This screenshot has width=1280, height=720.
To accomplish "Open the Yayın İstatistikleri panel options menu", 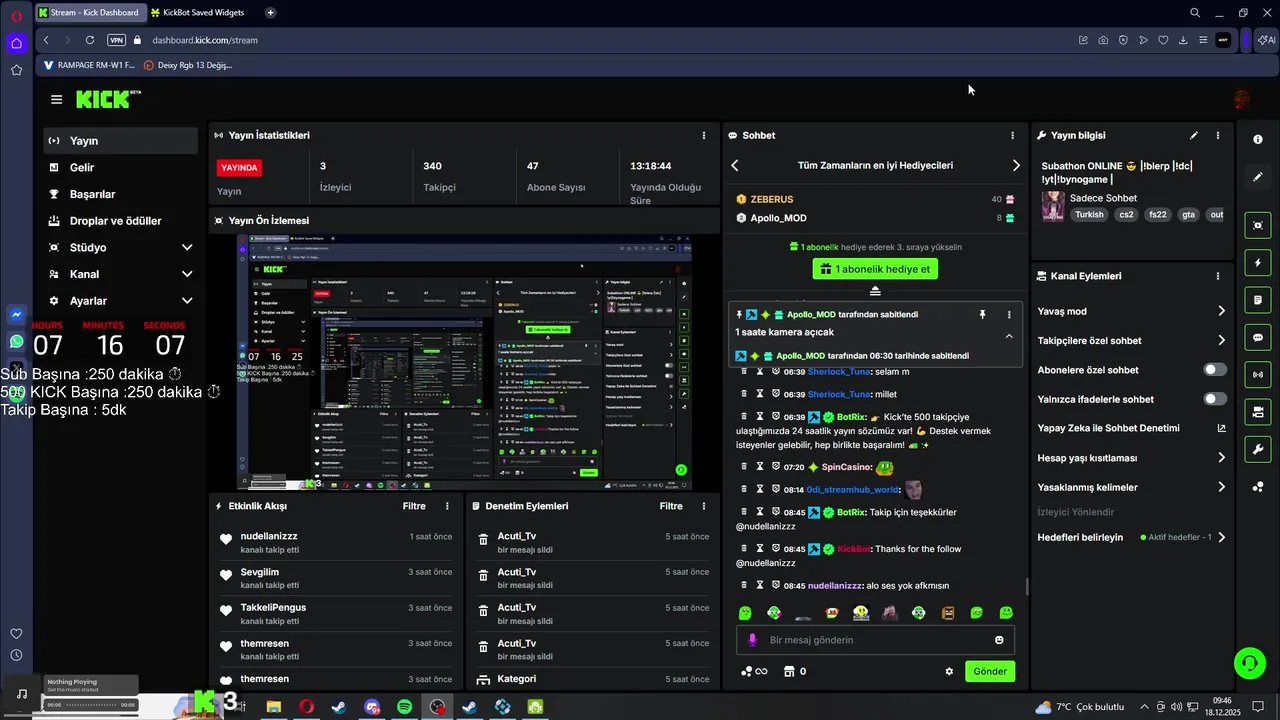I will pos(704,135).
